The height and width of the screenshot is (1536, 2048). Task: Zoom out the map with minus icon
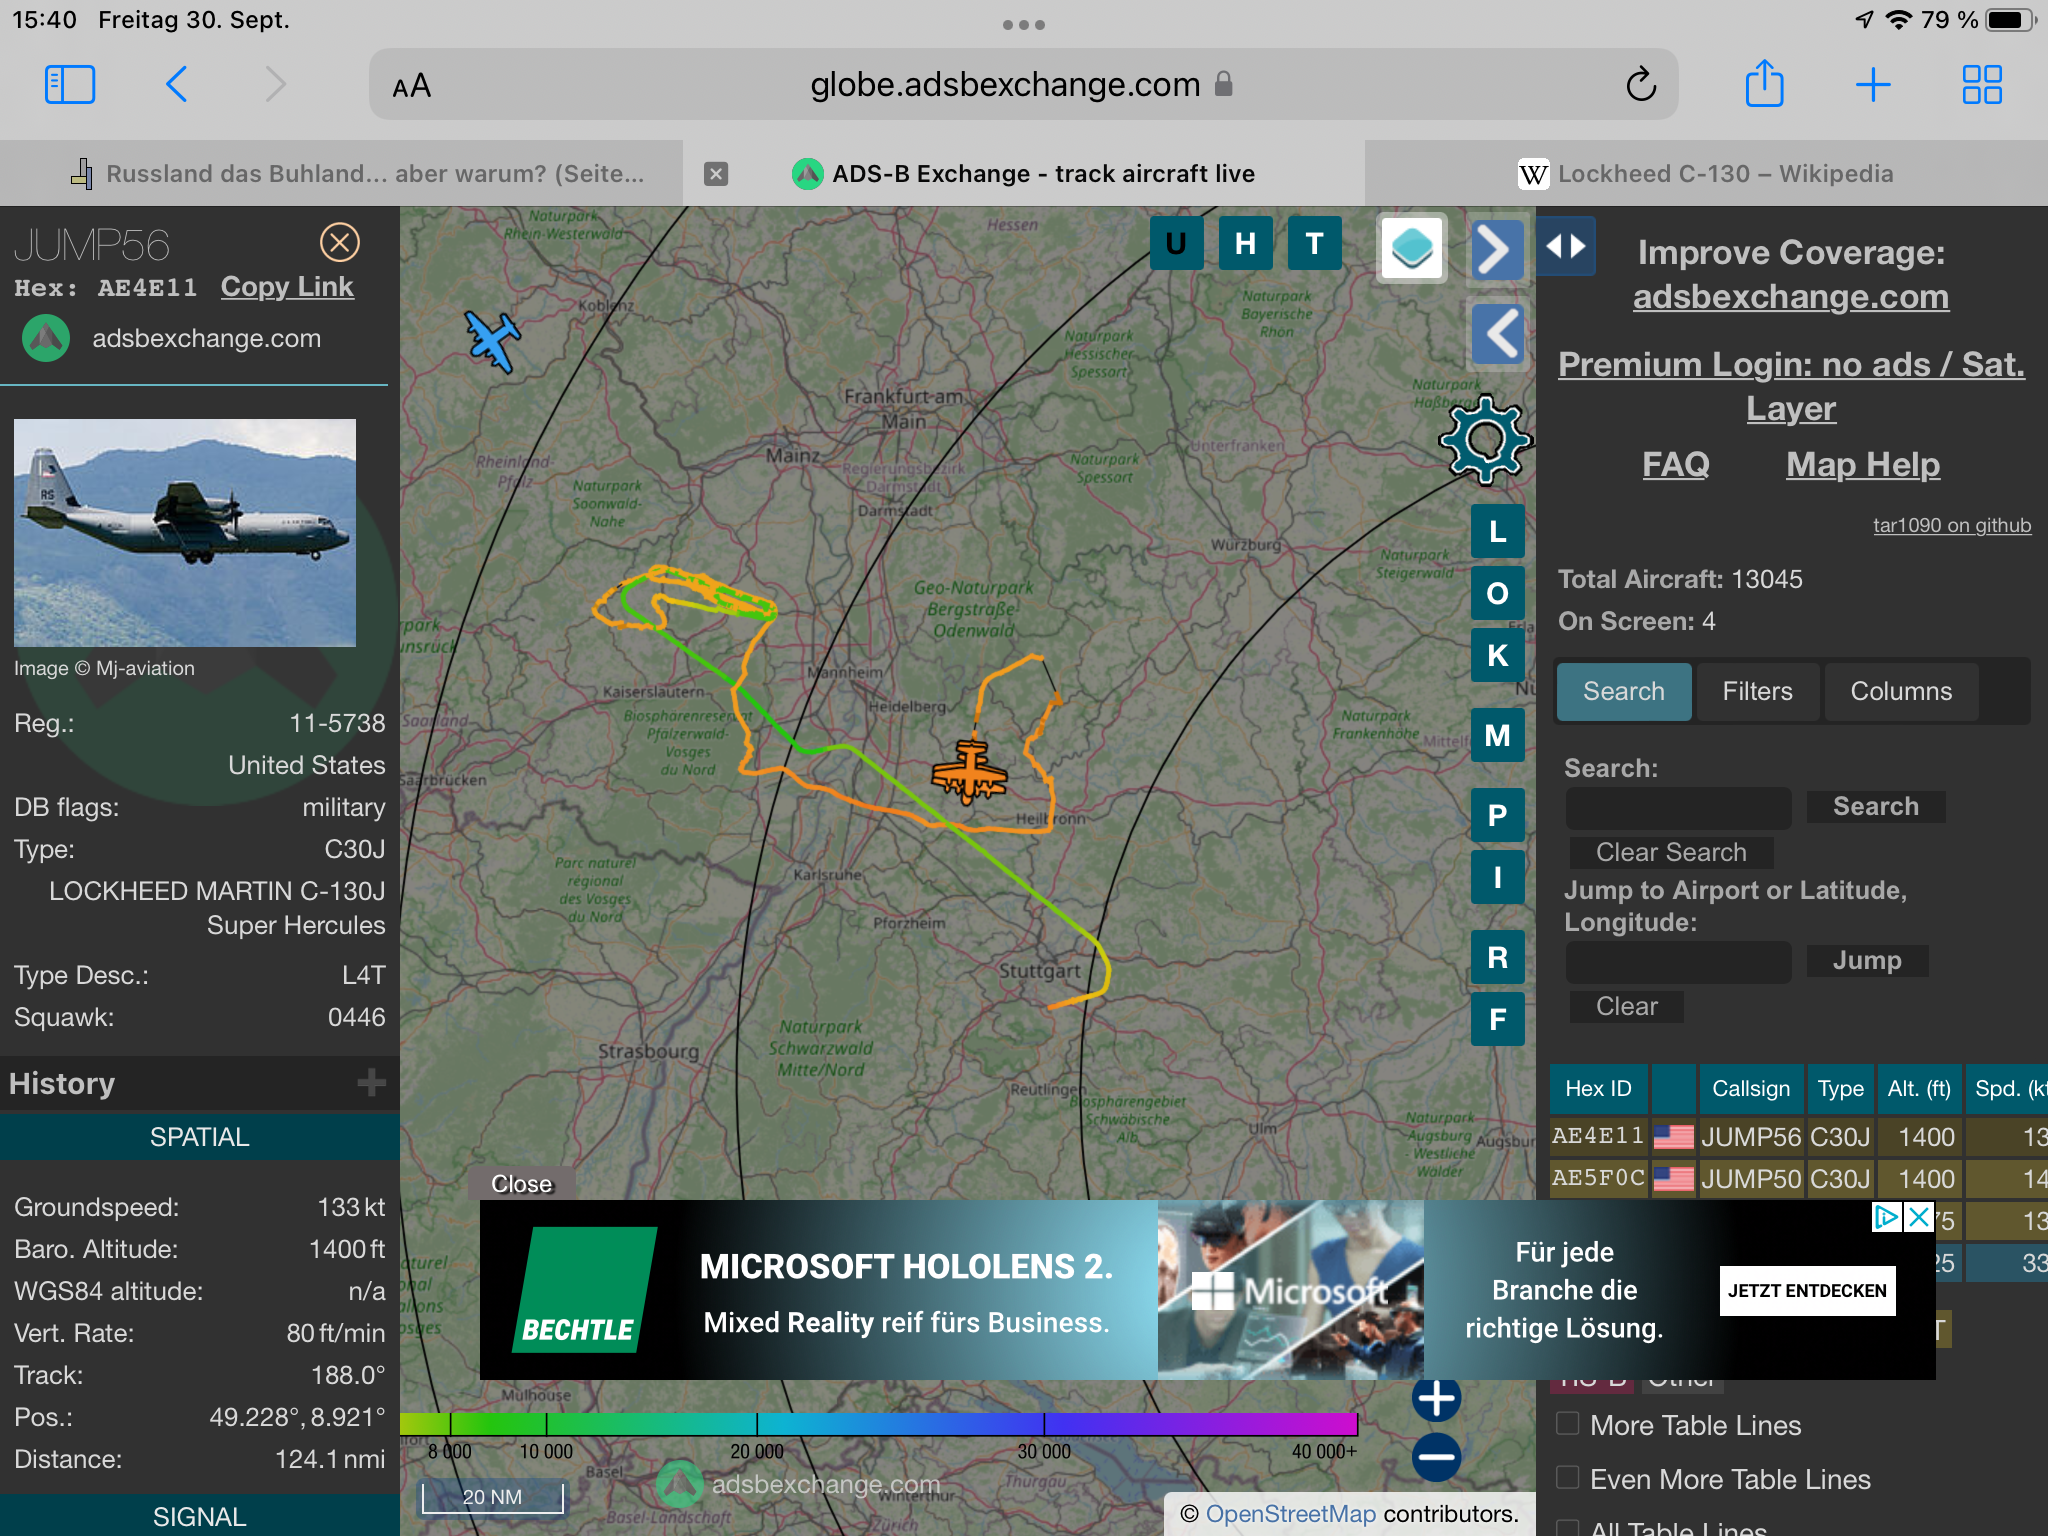[1436, 1457]
